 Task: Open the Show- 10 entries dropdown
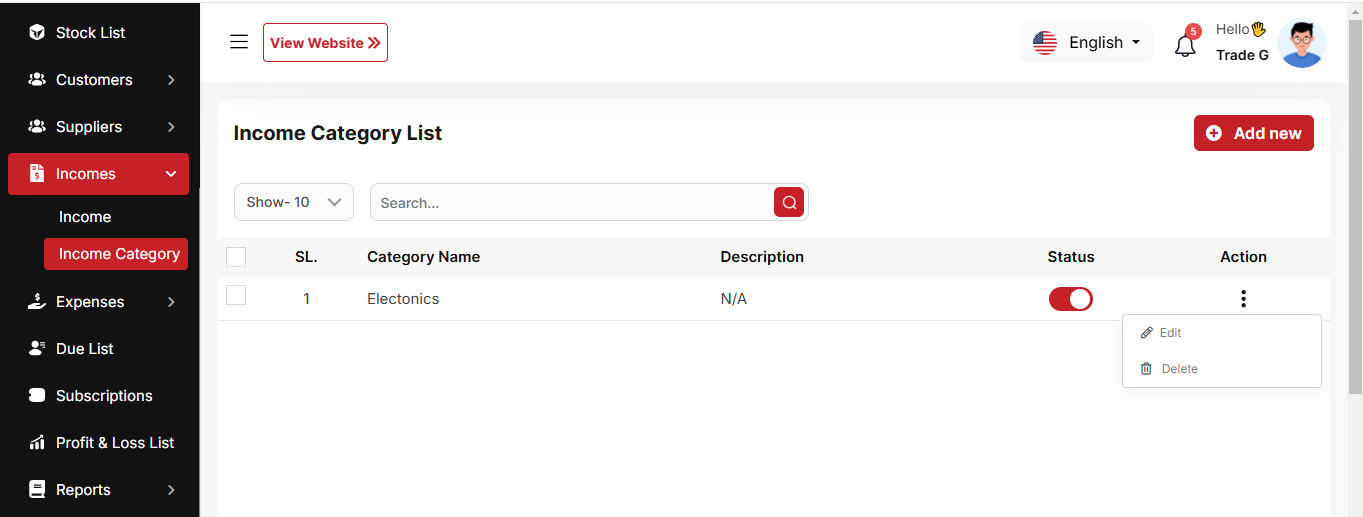tap(294, 202)
